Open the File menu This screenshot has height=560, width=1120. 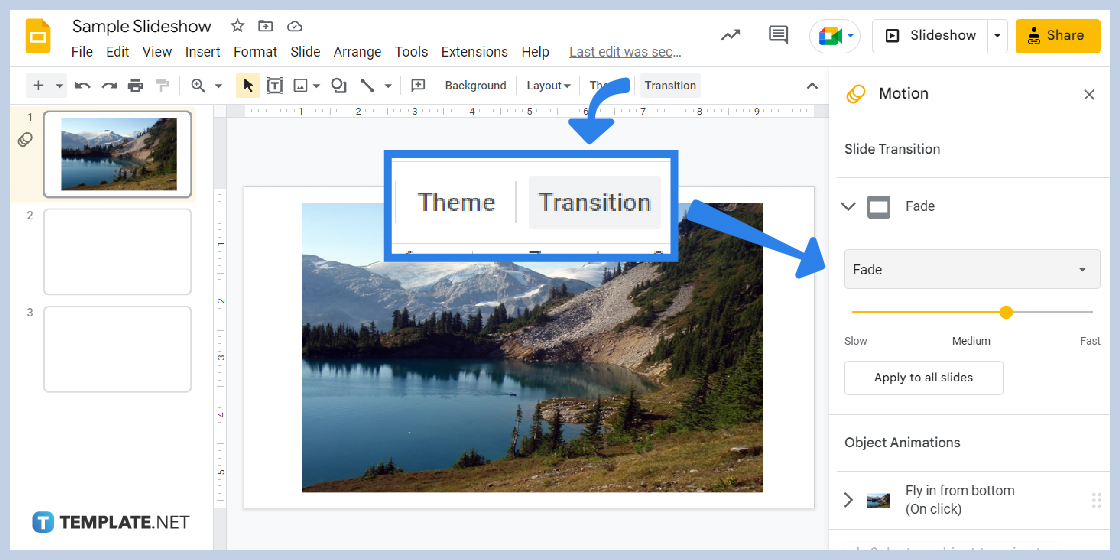pyautogui.click(x=82, y=52)
